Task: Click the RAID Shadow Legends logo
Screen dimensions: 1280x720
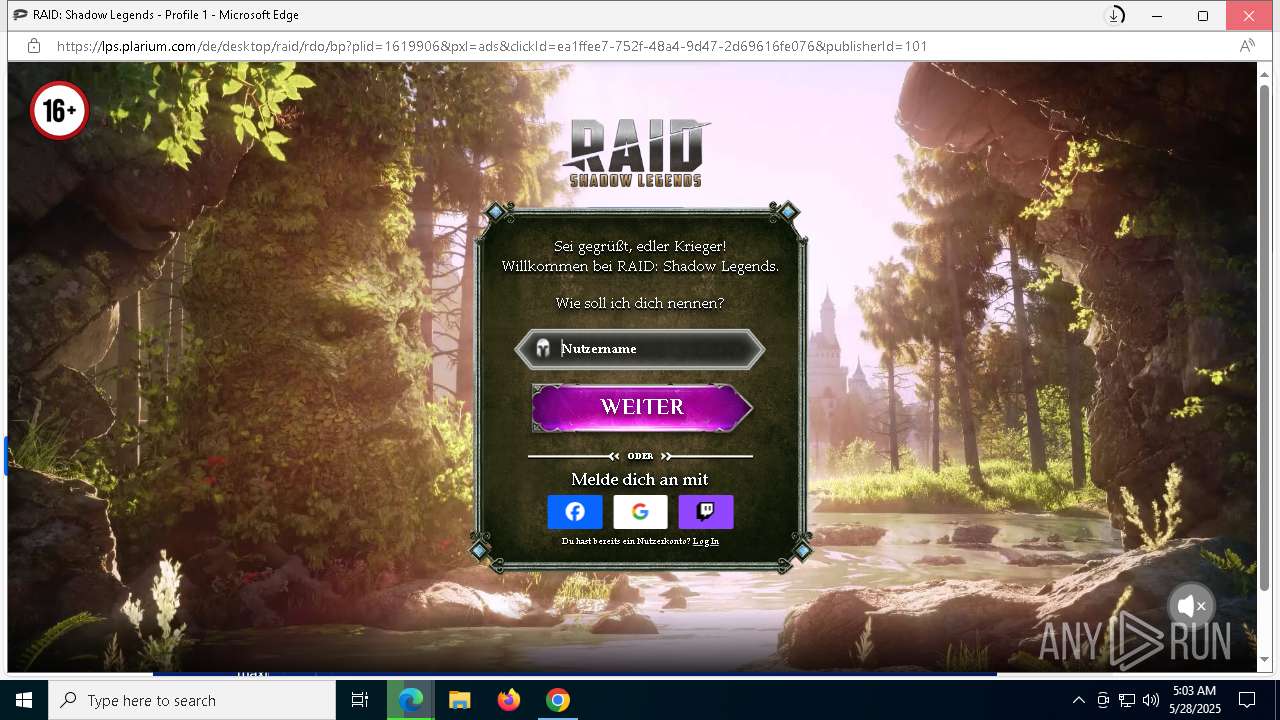Action: (636, 153)
